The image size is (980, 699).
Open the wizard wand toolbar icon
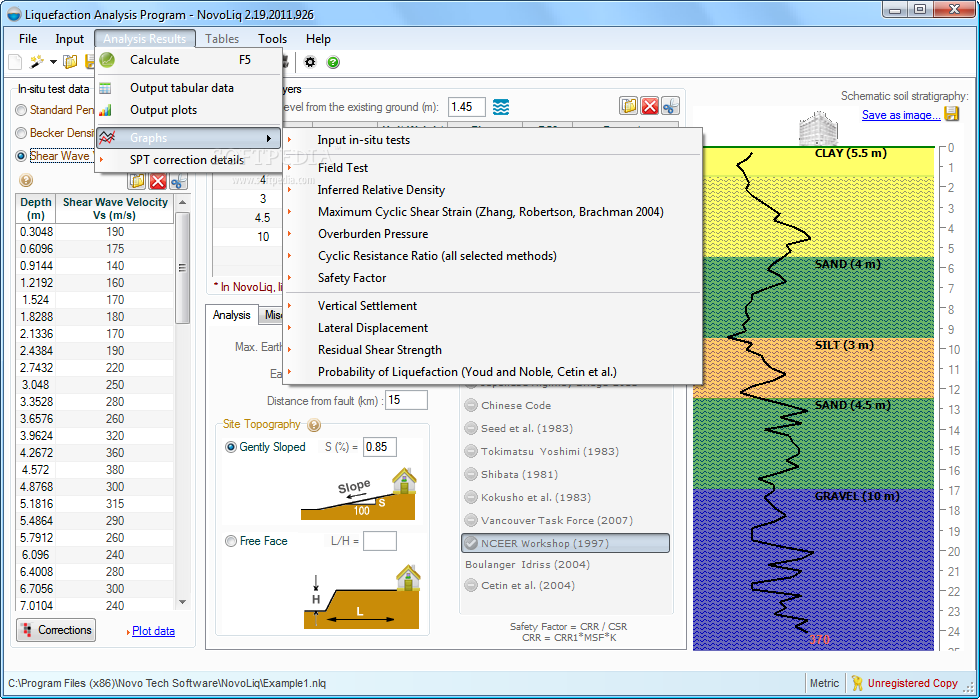pyautogui.click(x=37, y=61)
